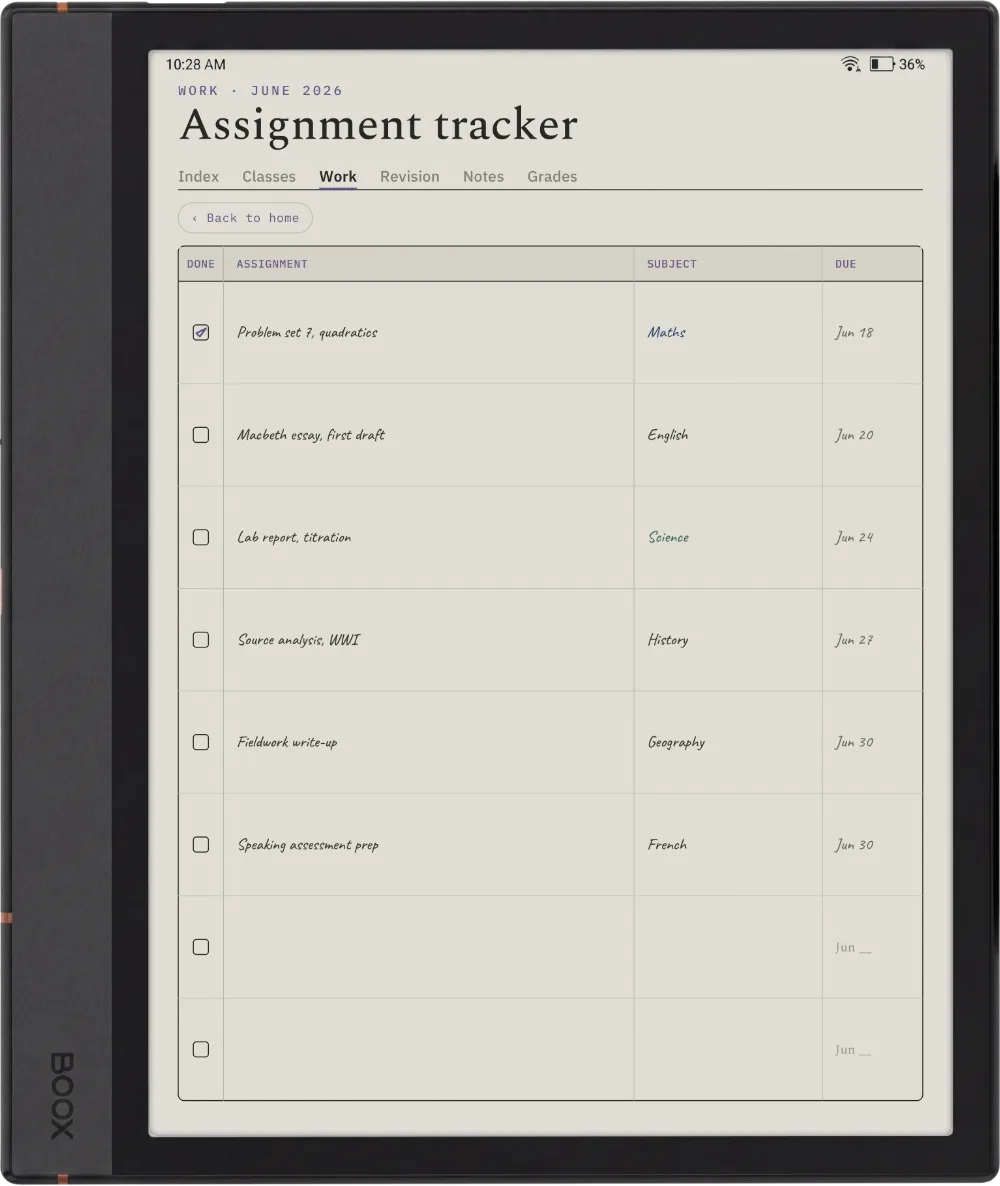The image size is (1000, 1186).
Task: Tap the 36% battery percentage
Action: click(x=911, y=64)
